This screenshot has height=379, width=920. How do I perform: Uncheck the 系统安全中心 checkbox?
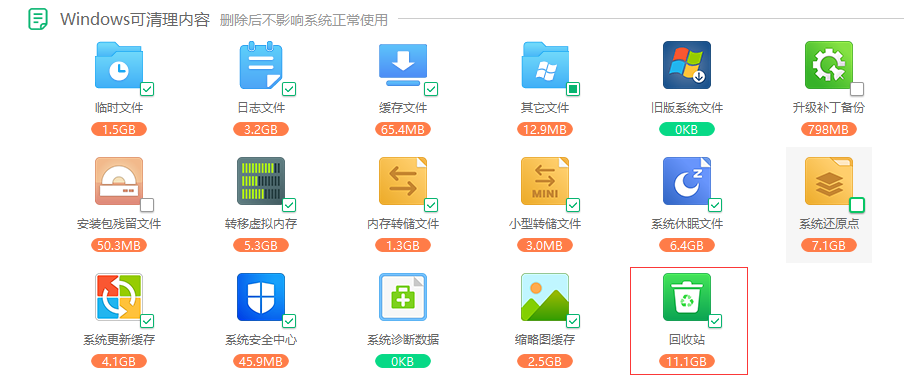point(289,321)
